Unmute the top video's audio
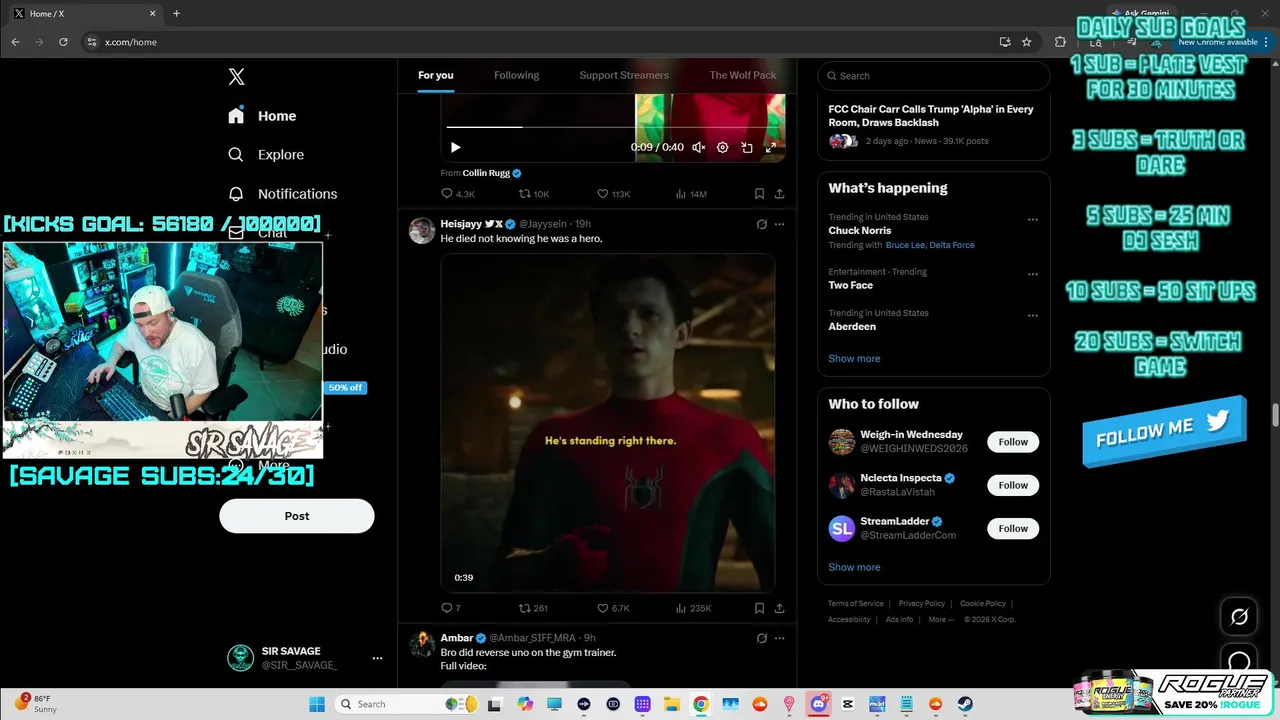The image size is (1280, 720). [x=699, y=147]
